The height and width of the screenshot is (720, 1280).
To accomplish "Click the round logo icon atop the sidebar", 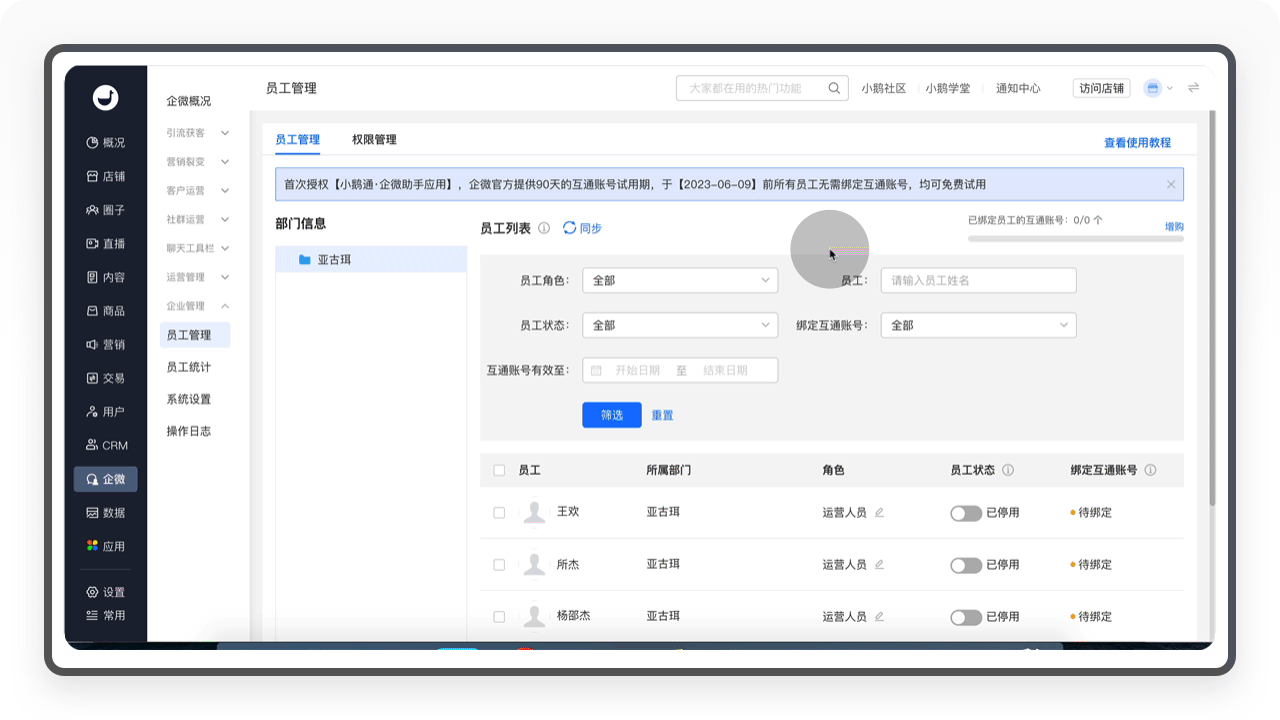I will click(x=105, y=97).
